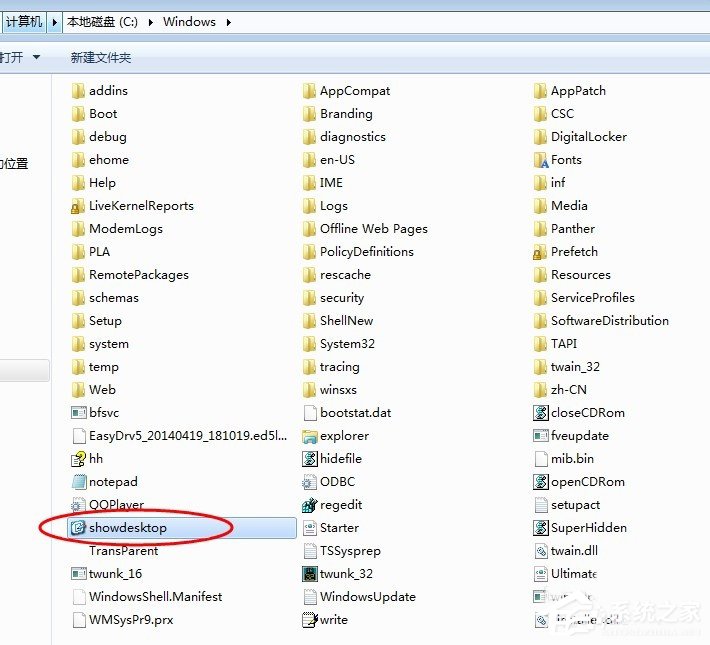Viewport: 710px width, 645px height.
Task: Select the explorer application icon
Action: click(x=310, y=436)
